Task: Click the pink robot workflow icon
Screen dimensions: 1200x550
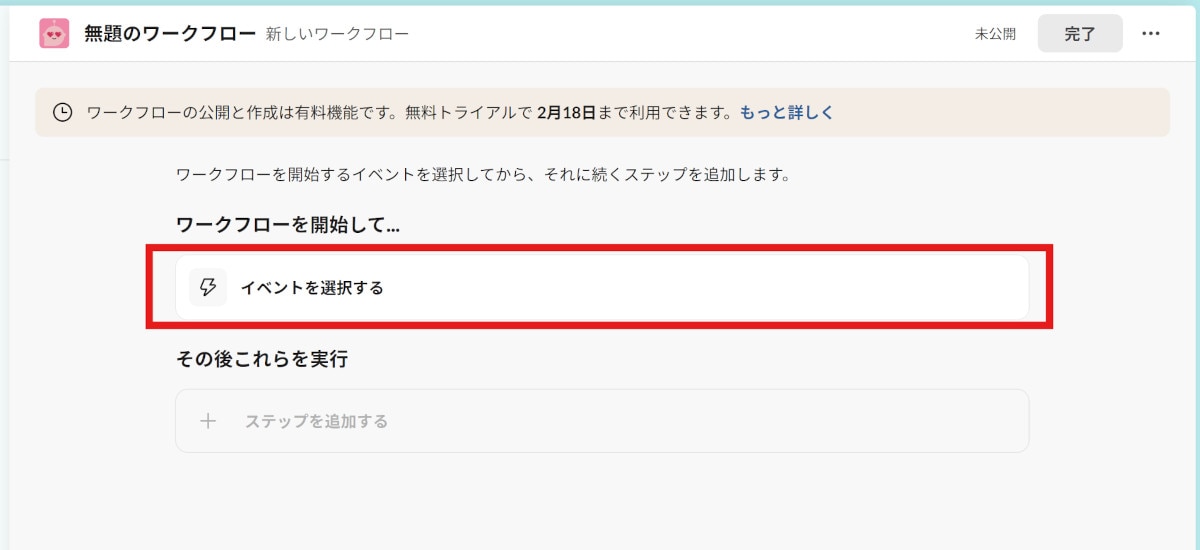Action: (x=54, y=34)
